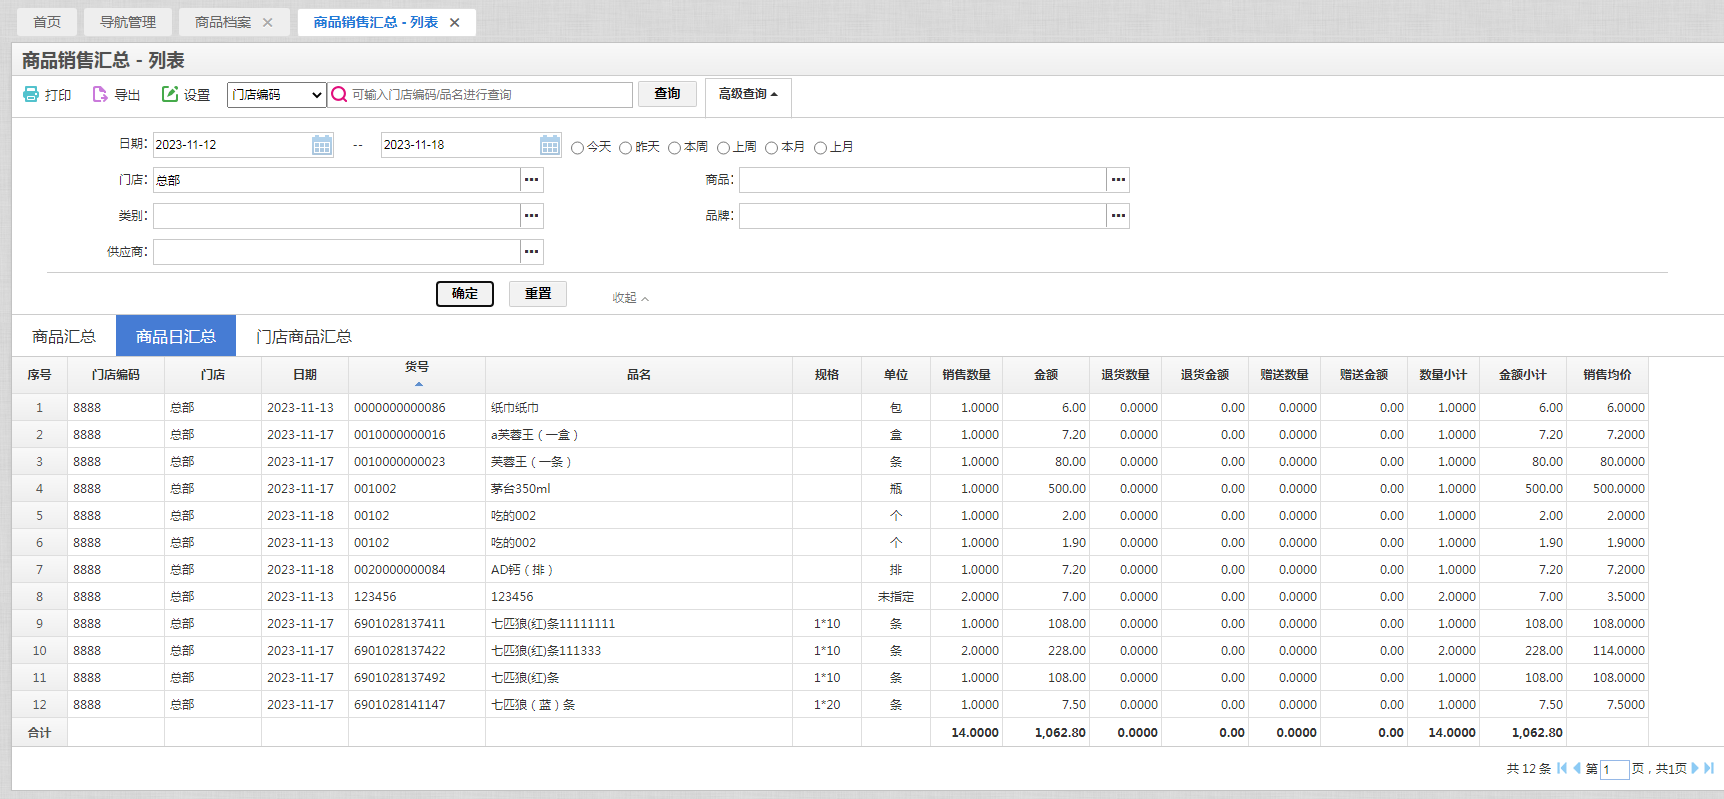Click the 销售数量 column header
The height and width of the screenshot is (799, 1724).
(966, 375)
